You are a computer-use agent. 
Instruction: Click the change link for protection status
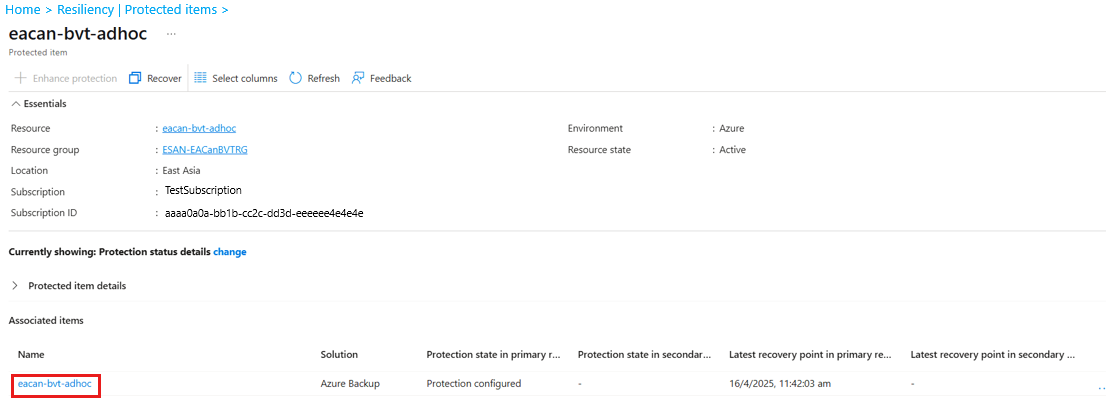coord(229,252)
